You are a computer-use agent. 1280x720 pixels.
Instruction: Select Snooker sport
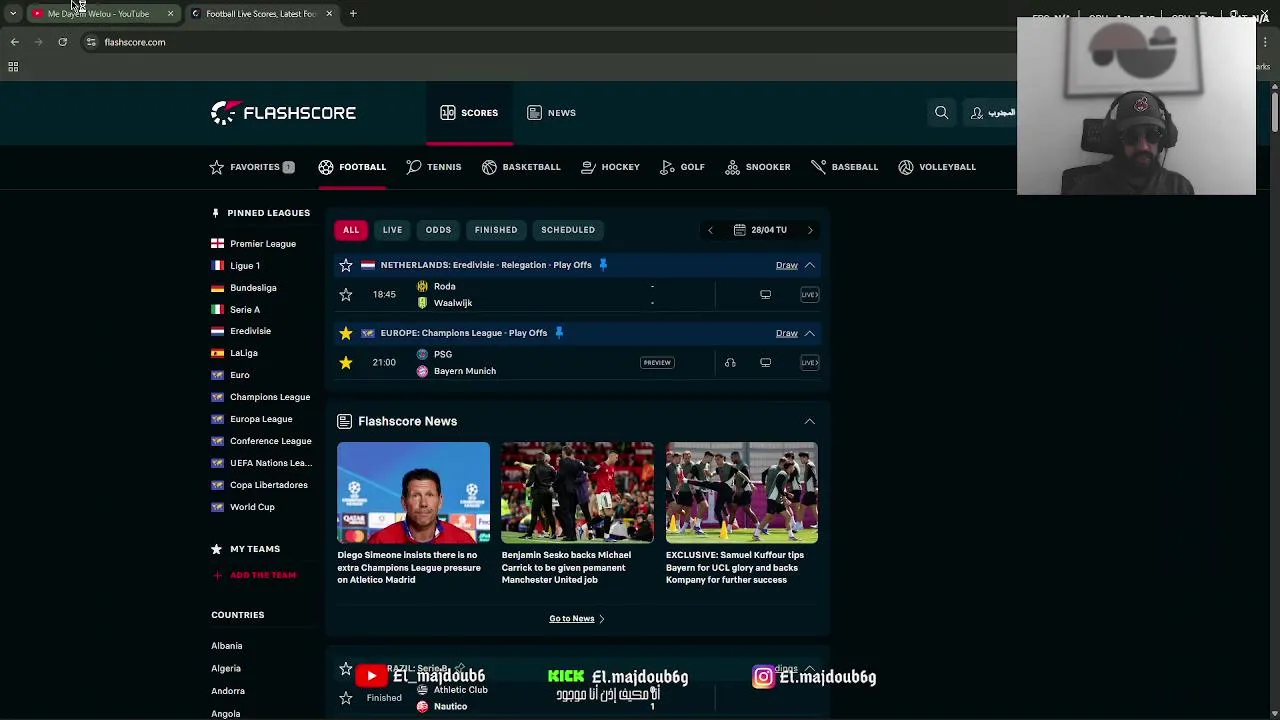757,167
